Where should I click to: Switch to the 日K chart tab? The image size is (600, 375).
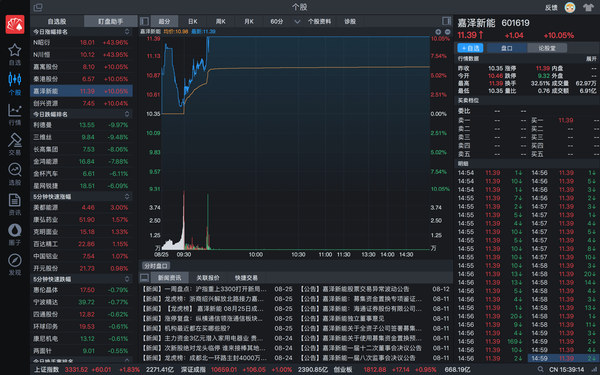193,21
